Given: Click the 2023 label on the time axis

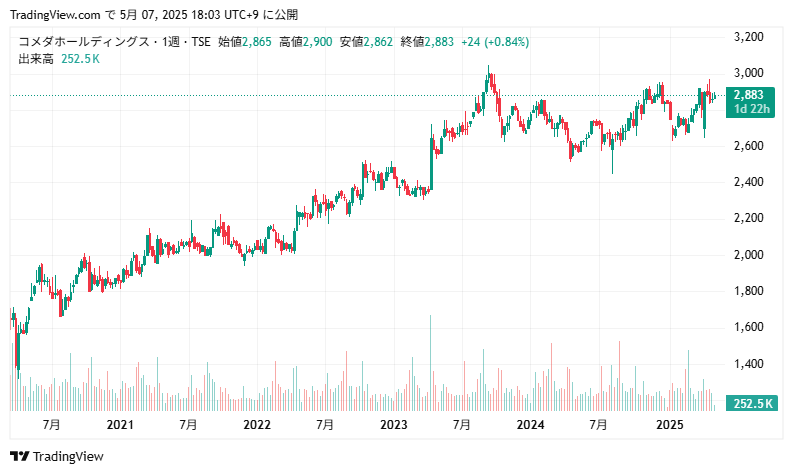Looking at the screenshot, I should tap(393, 424).
